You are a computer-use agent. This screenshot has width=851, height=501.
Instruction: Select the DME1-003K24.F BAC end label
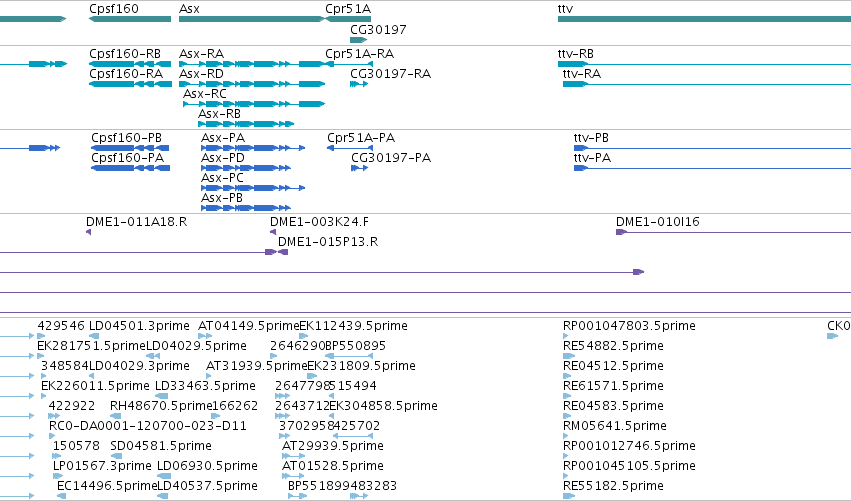319,222
